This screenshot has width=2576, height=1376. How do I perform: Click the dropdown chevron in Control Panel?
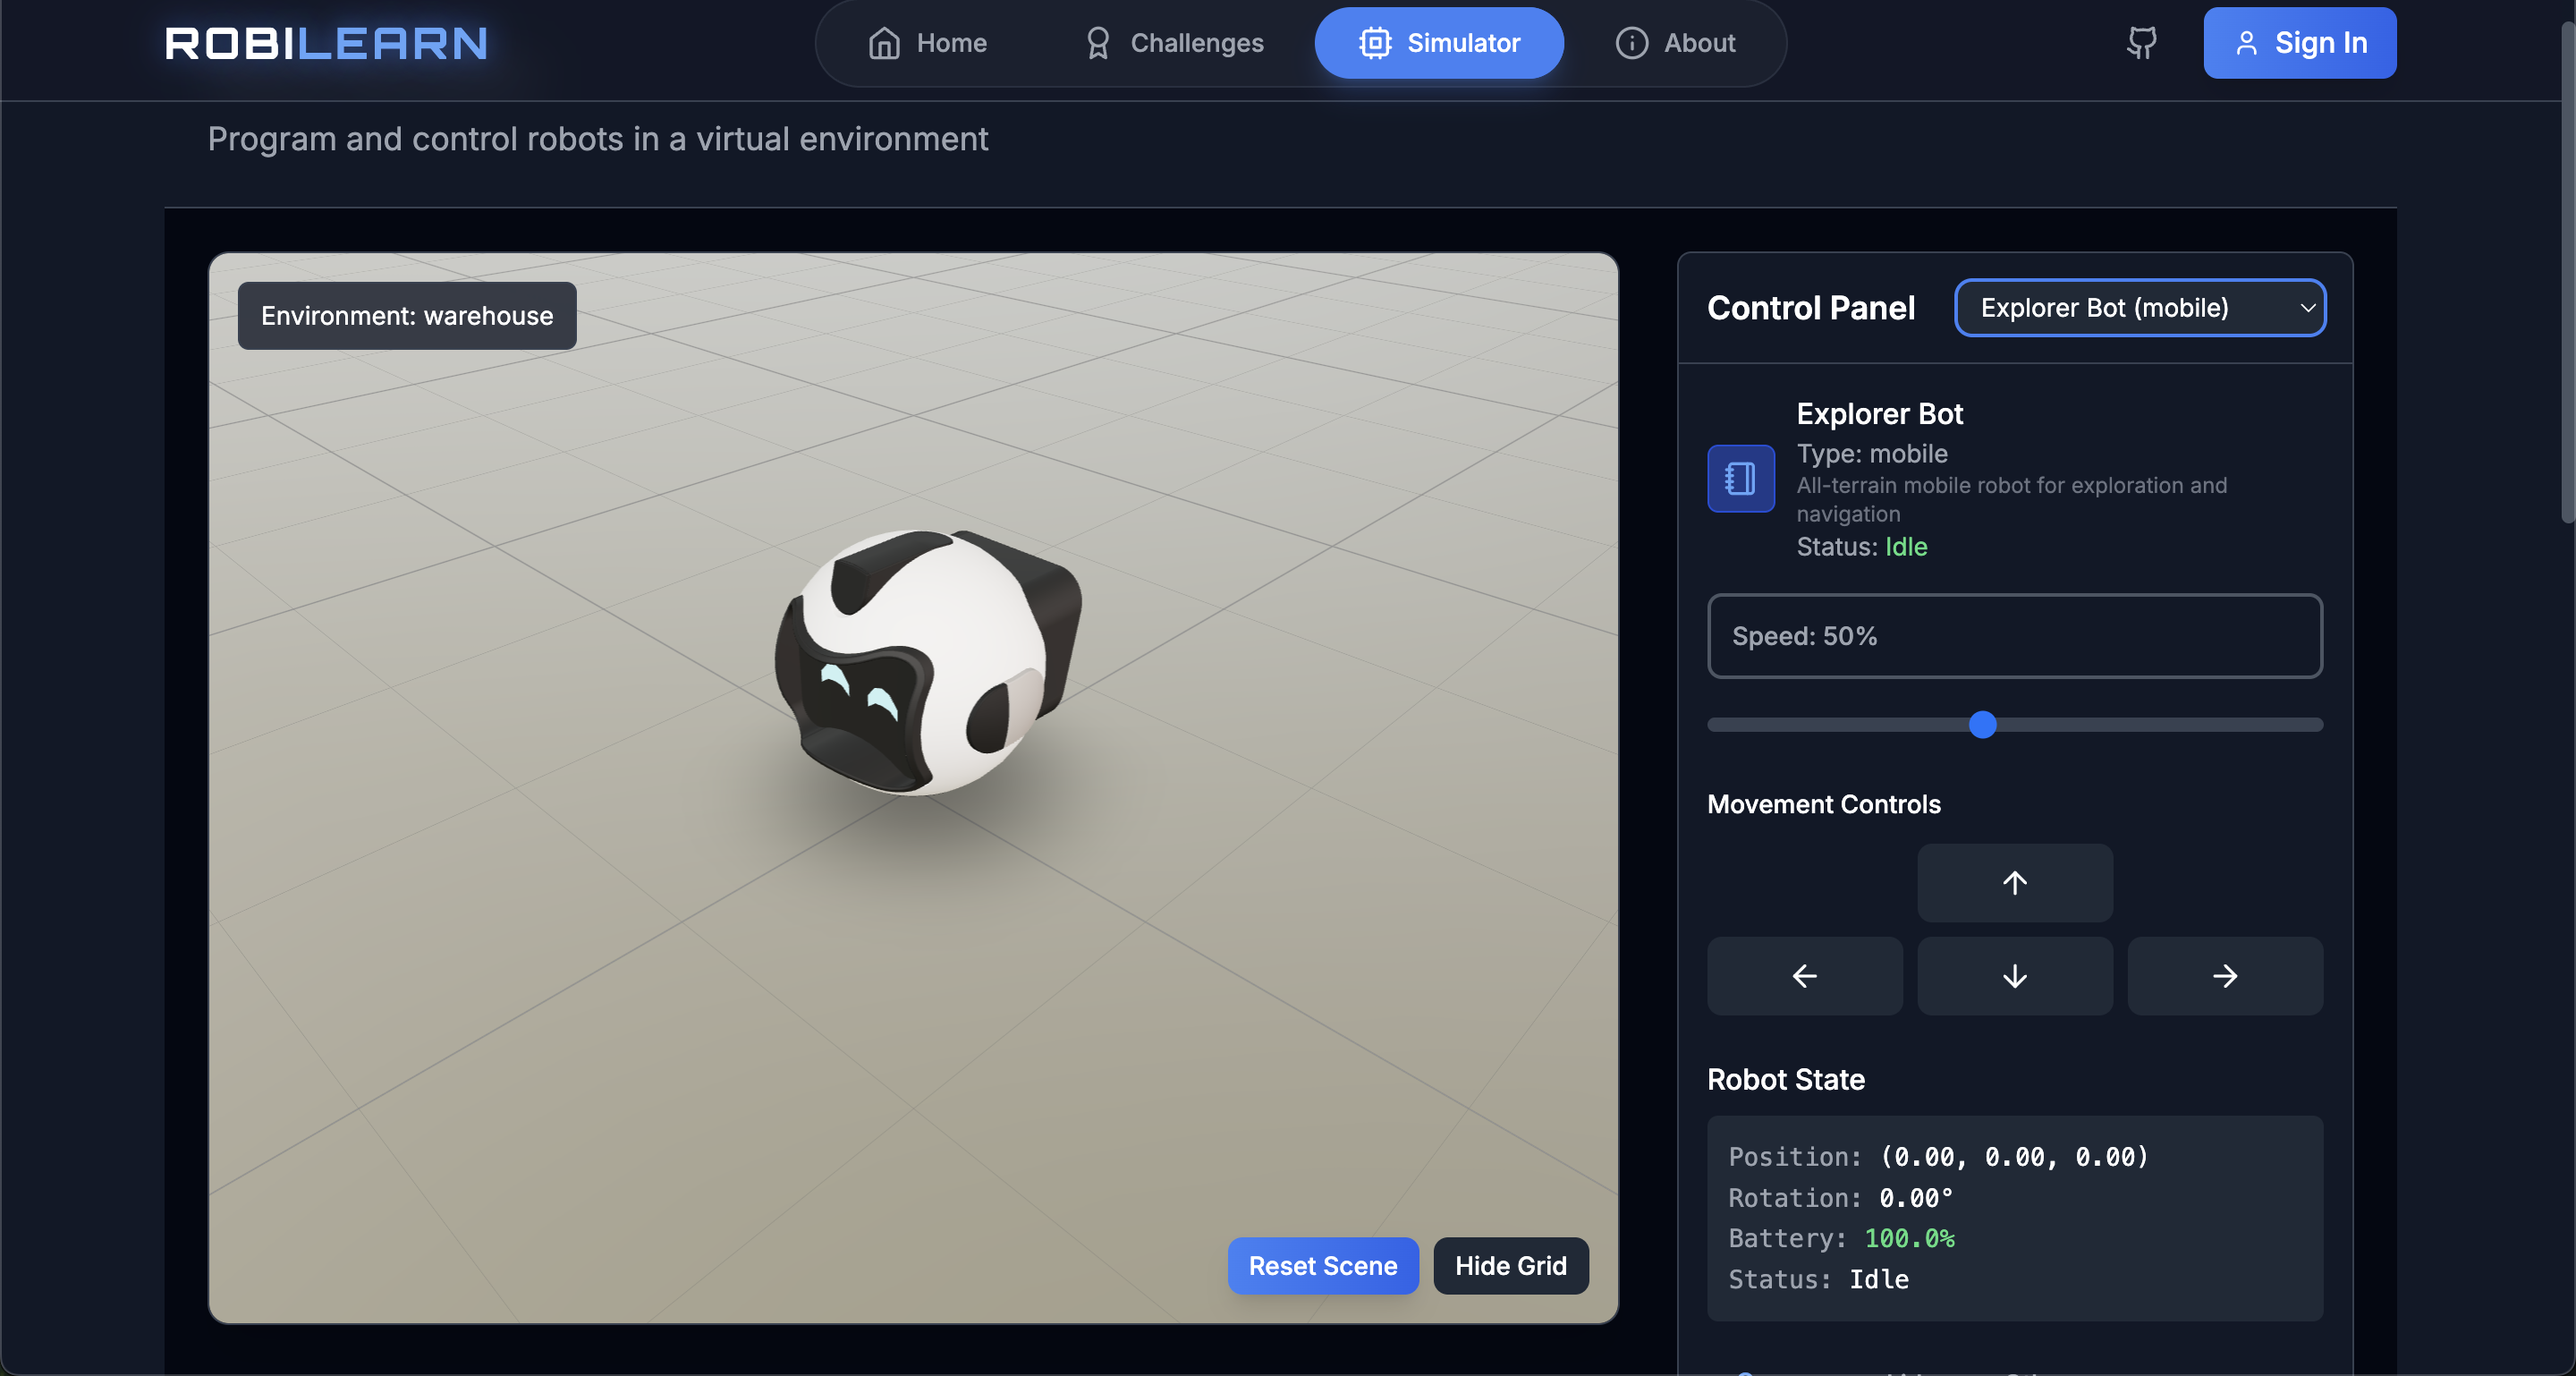click(x=2307, y=308)
